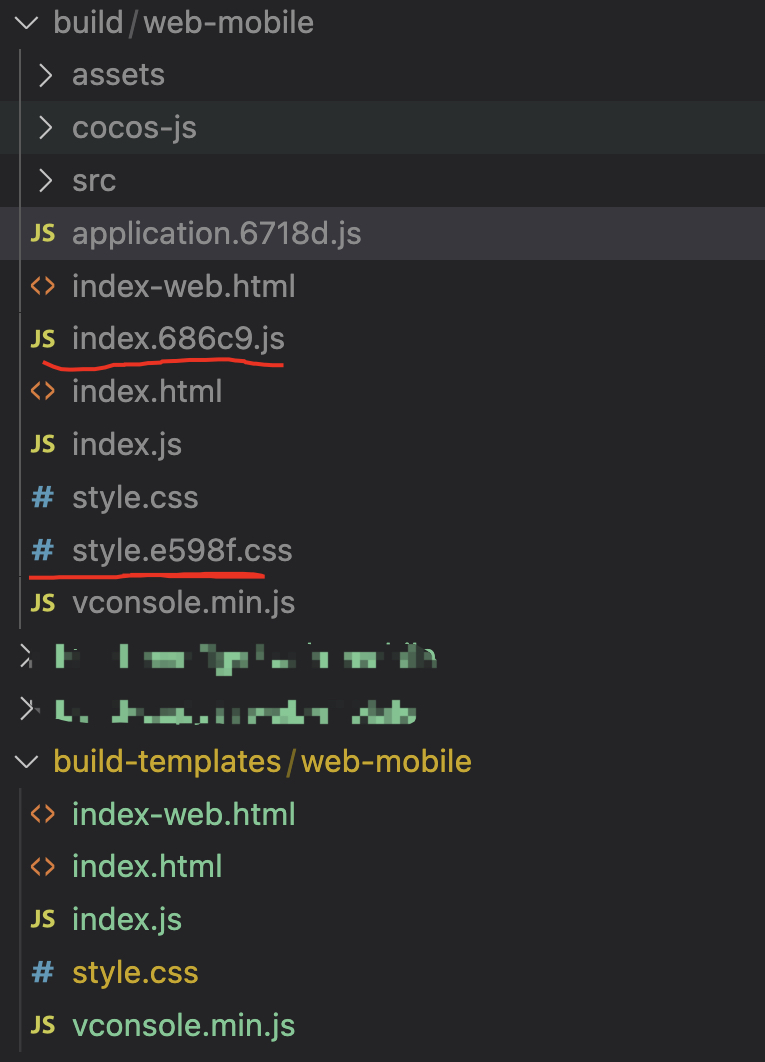Open vconsole.min.js in build-templates folder

[183, 1025]
